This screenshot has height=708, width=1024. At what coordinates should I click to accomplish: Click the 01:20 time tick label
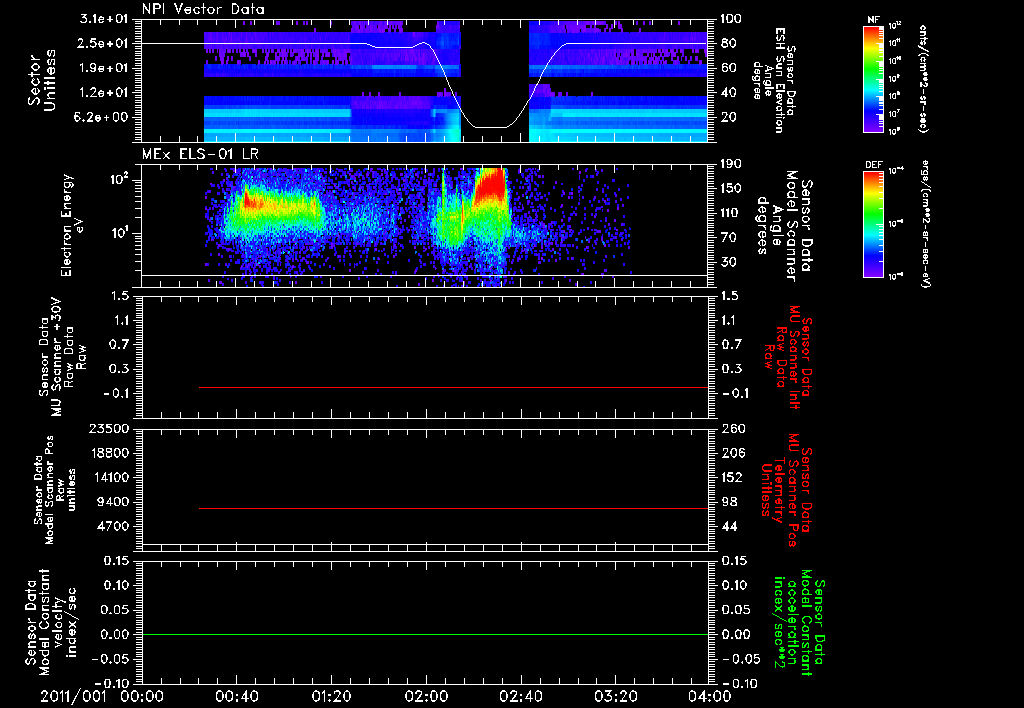tap(331, 696)
